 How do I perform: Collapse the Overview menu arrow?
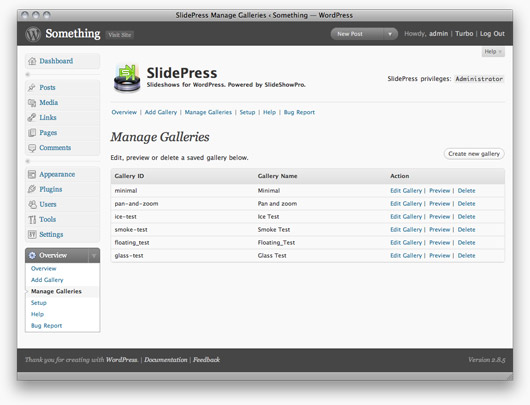pos(94,256)
